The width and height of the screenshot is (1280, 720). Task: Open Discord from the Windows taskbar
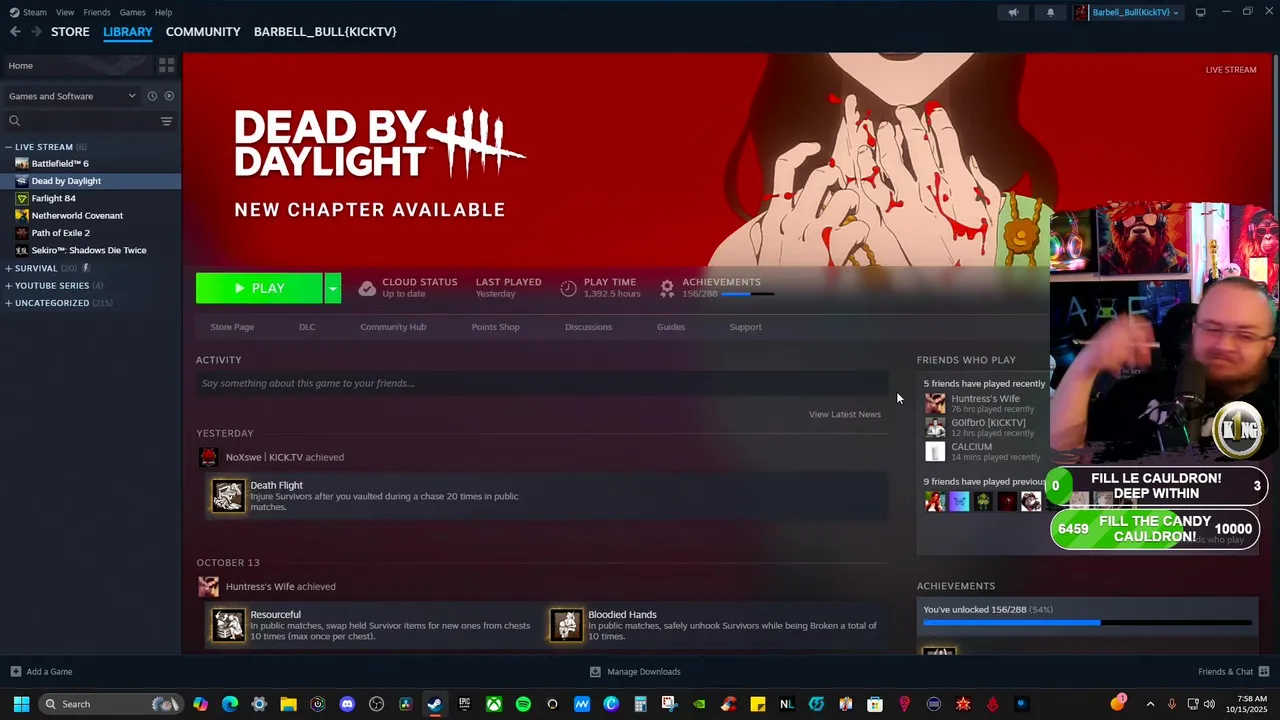pyautogui.click(x=347, y=704)
